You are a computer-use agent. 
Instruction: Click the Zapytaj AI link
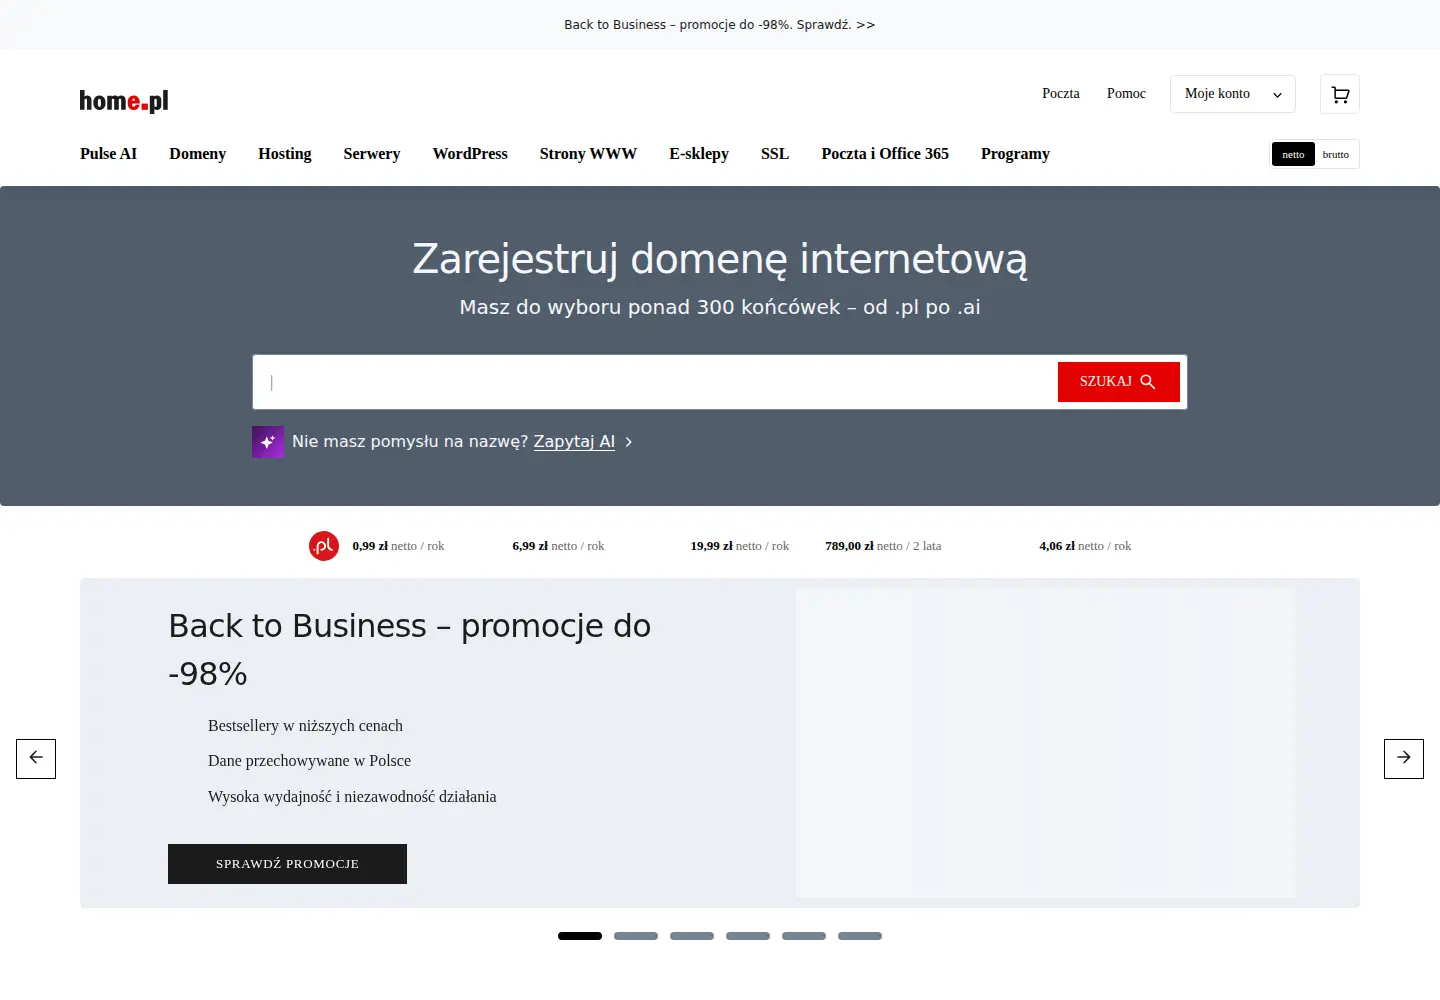(574, 442)
